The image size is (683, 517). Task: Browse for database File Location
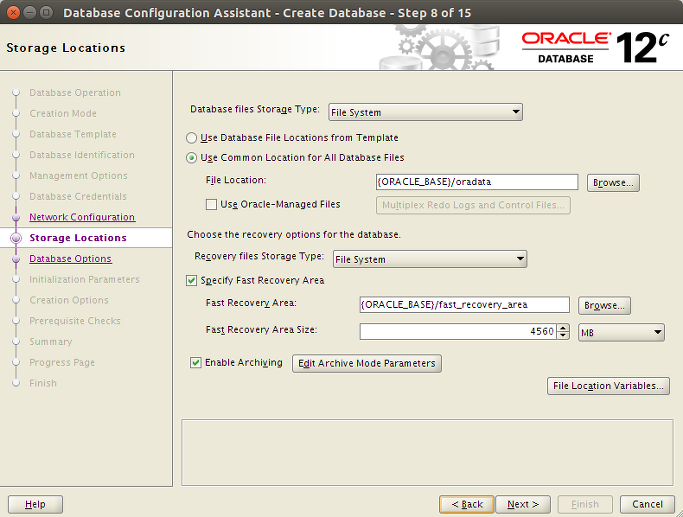[x=613, y=183]
